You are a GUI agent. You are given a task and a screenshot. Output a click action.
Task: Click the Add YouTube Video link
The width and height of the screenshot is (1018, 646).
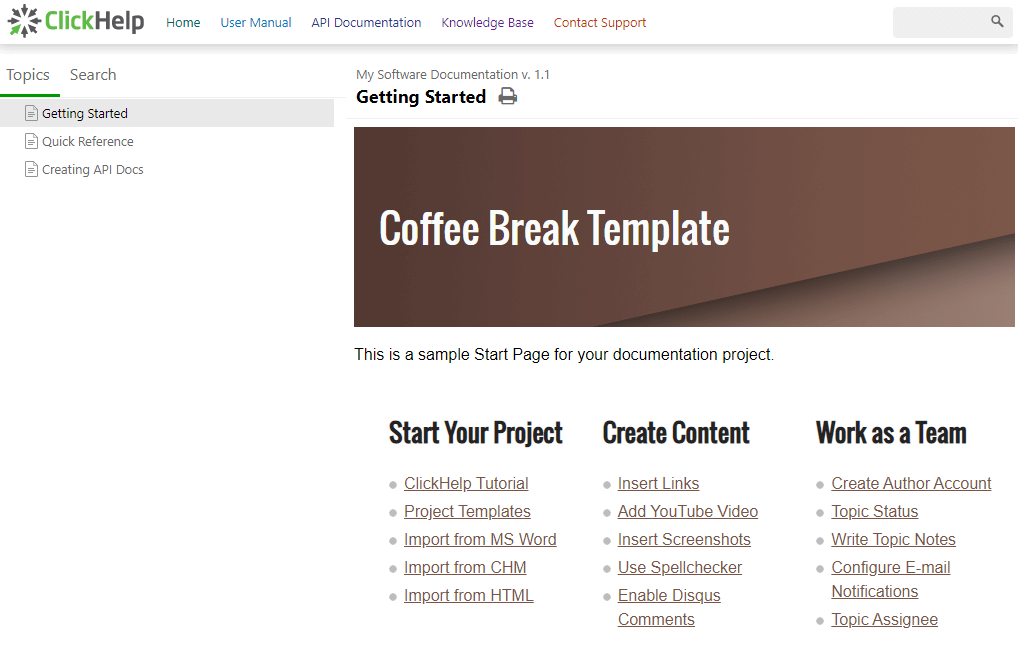687,511
